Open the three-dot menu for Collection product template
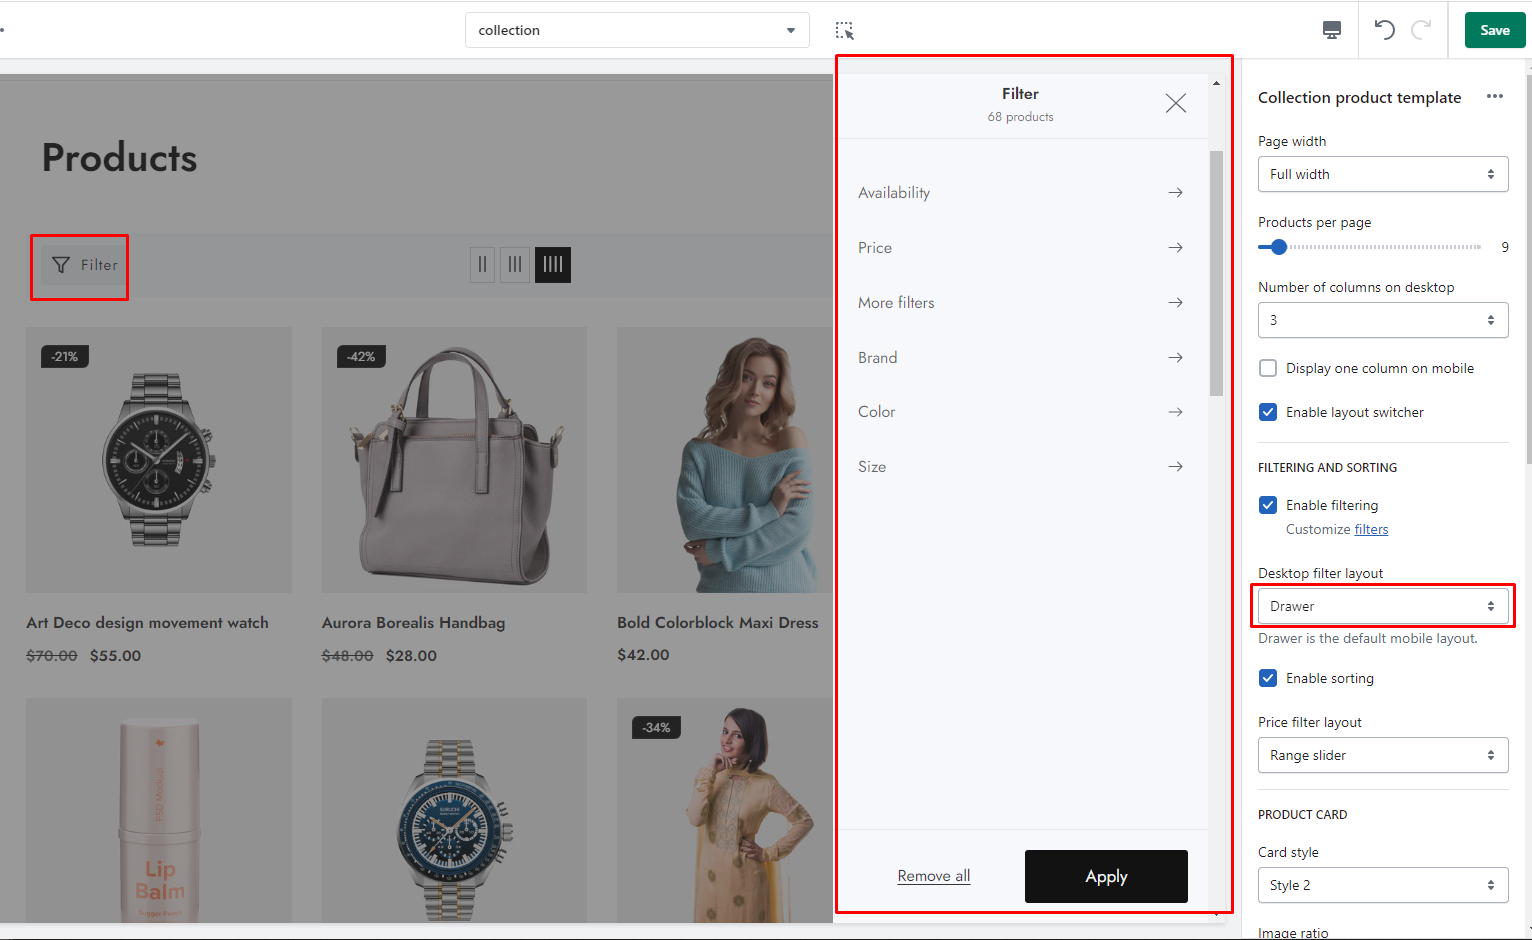This screenshot has height=940, width=1532. tap(1495, 96)
